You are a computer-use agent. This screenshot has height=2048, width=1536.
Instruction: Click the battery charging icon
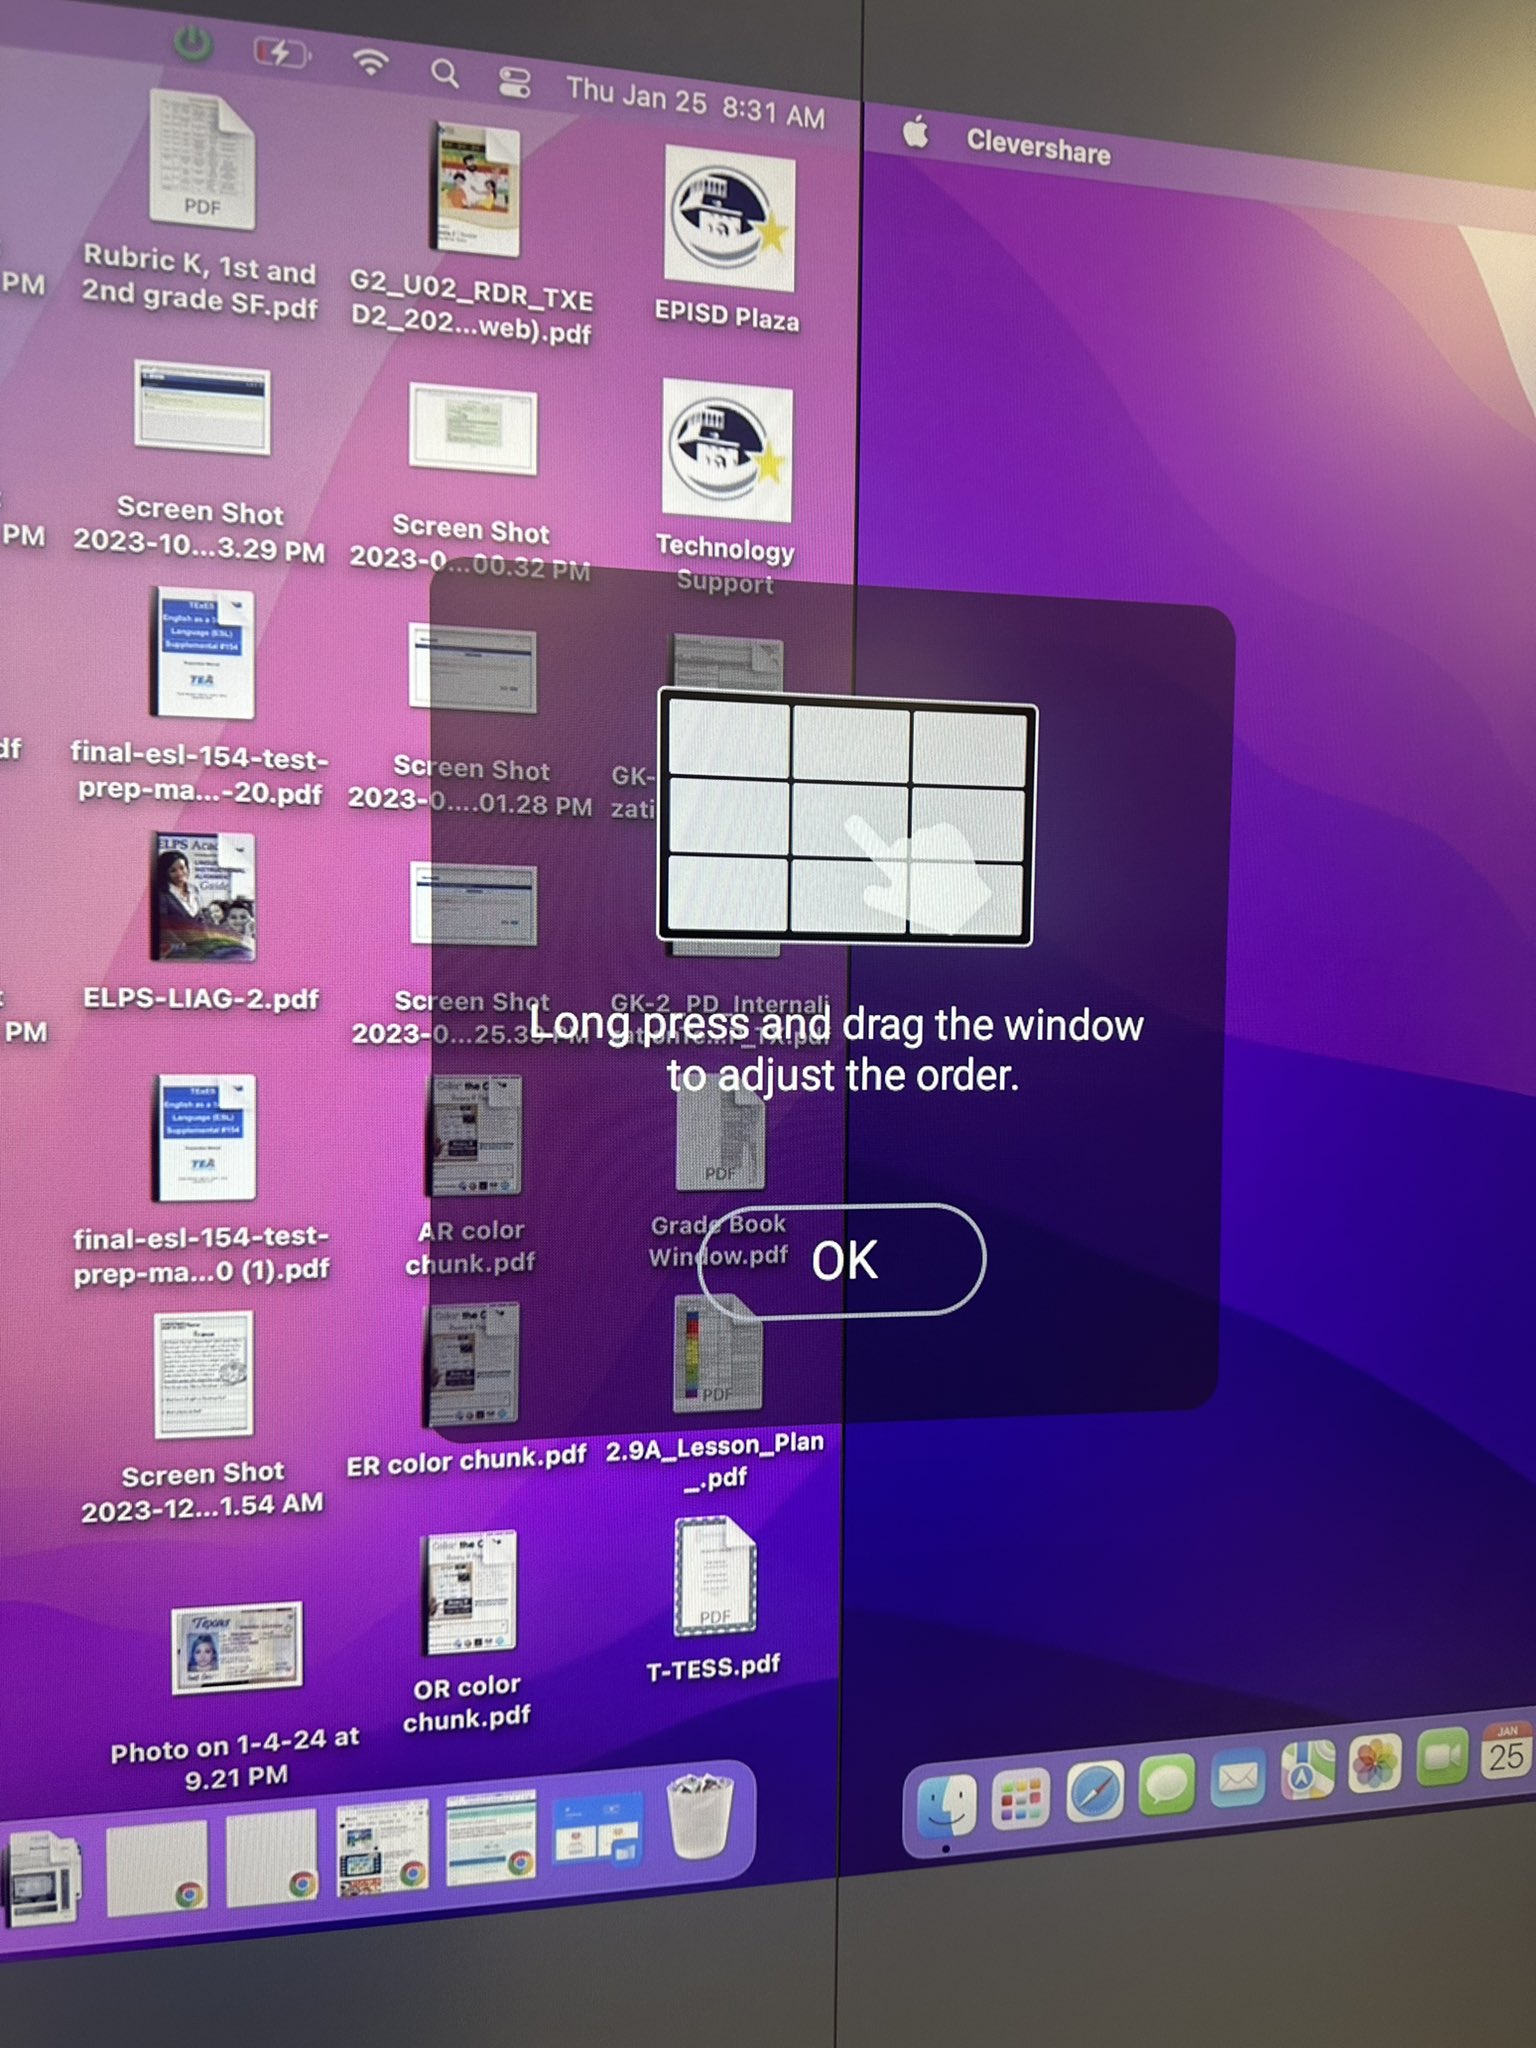click(282, 52)
